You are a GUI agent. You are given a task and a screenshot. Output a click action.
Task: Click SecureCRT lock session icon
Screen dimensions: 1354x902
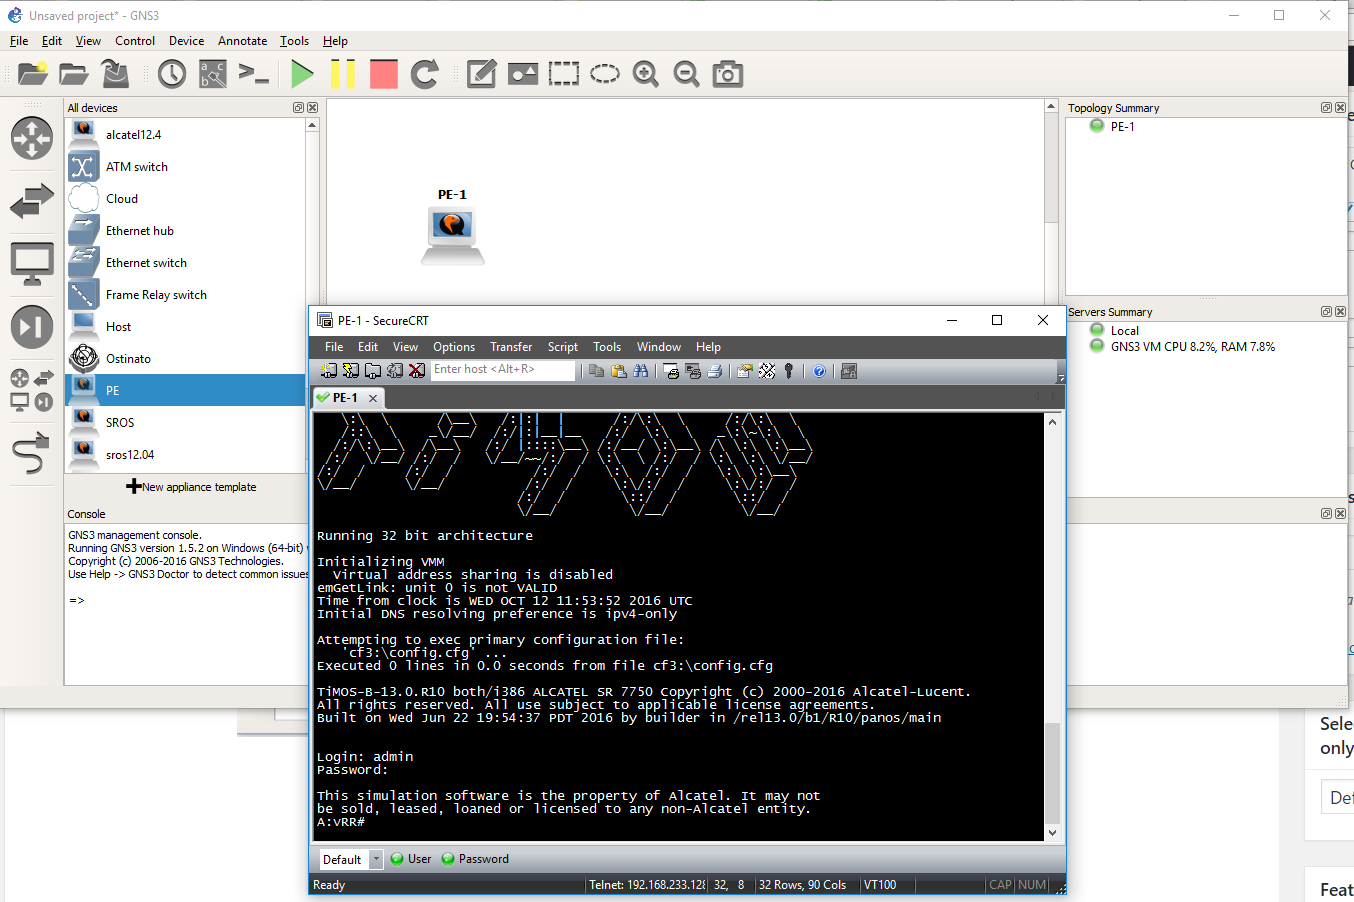click(849, 371)
